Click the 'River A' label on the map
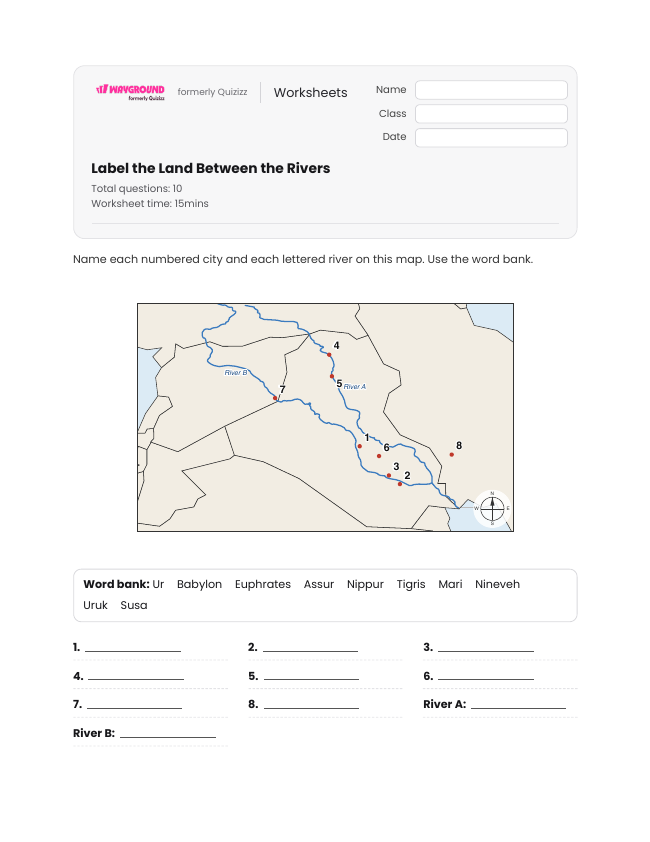The width and height of the screenshot is (650, 842). point(355,387)
